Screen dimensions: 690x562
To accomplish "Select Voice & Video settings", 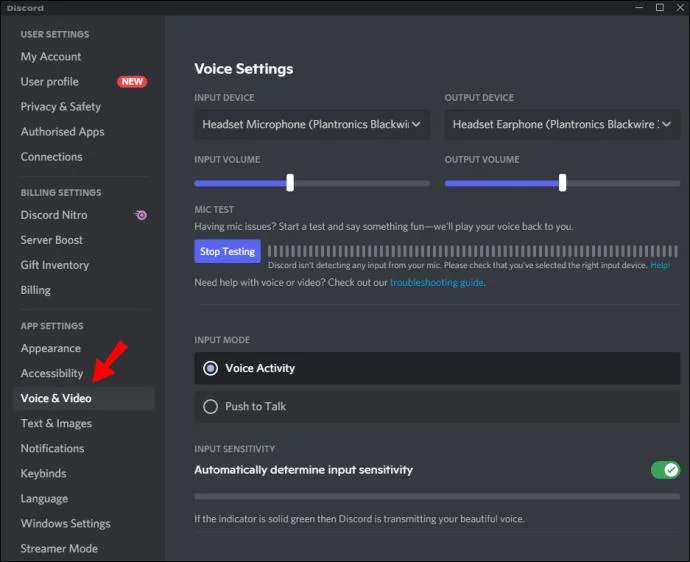I will (x=84, y=399).
